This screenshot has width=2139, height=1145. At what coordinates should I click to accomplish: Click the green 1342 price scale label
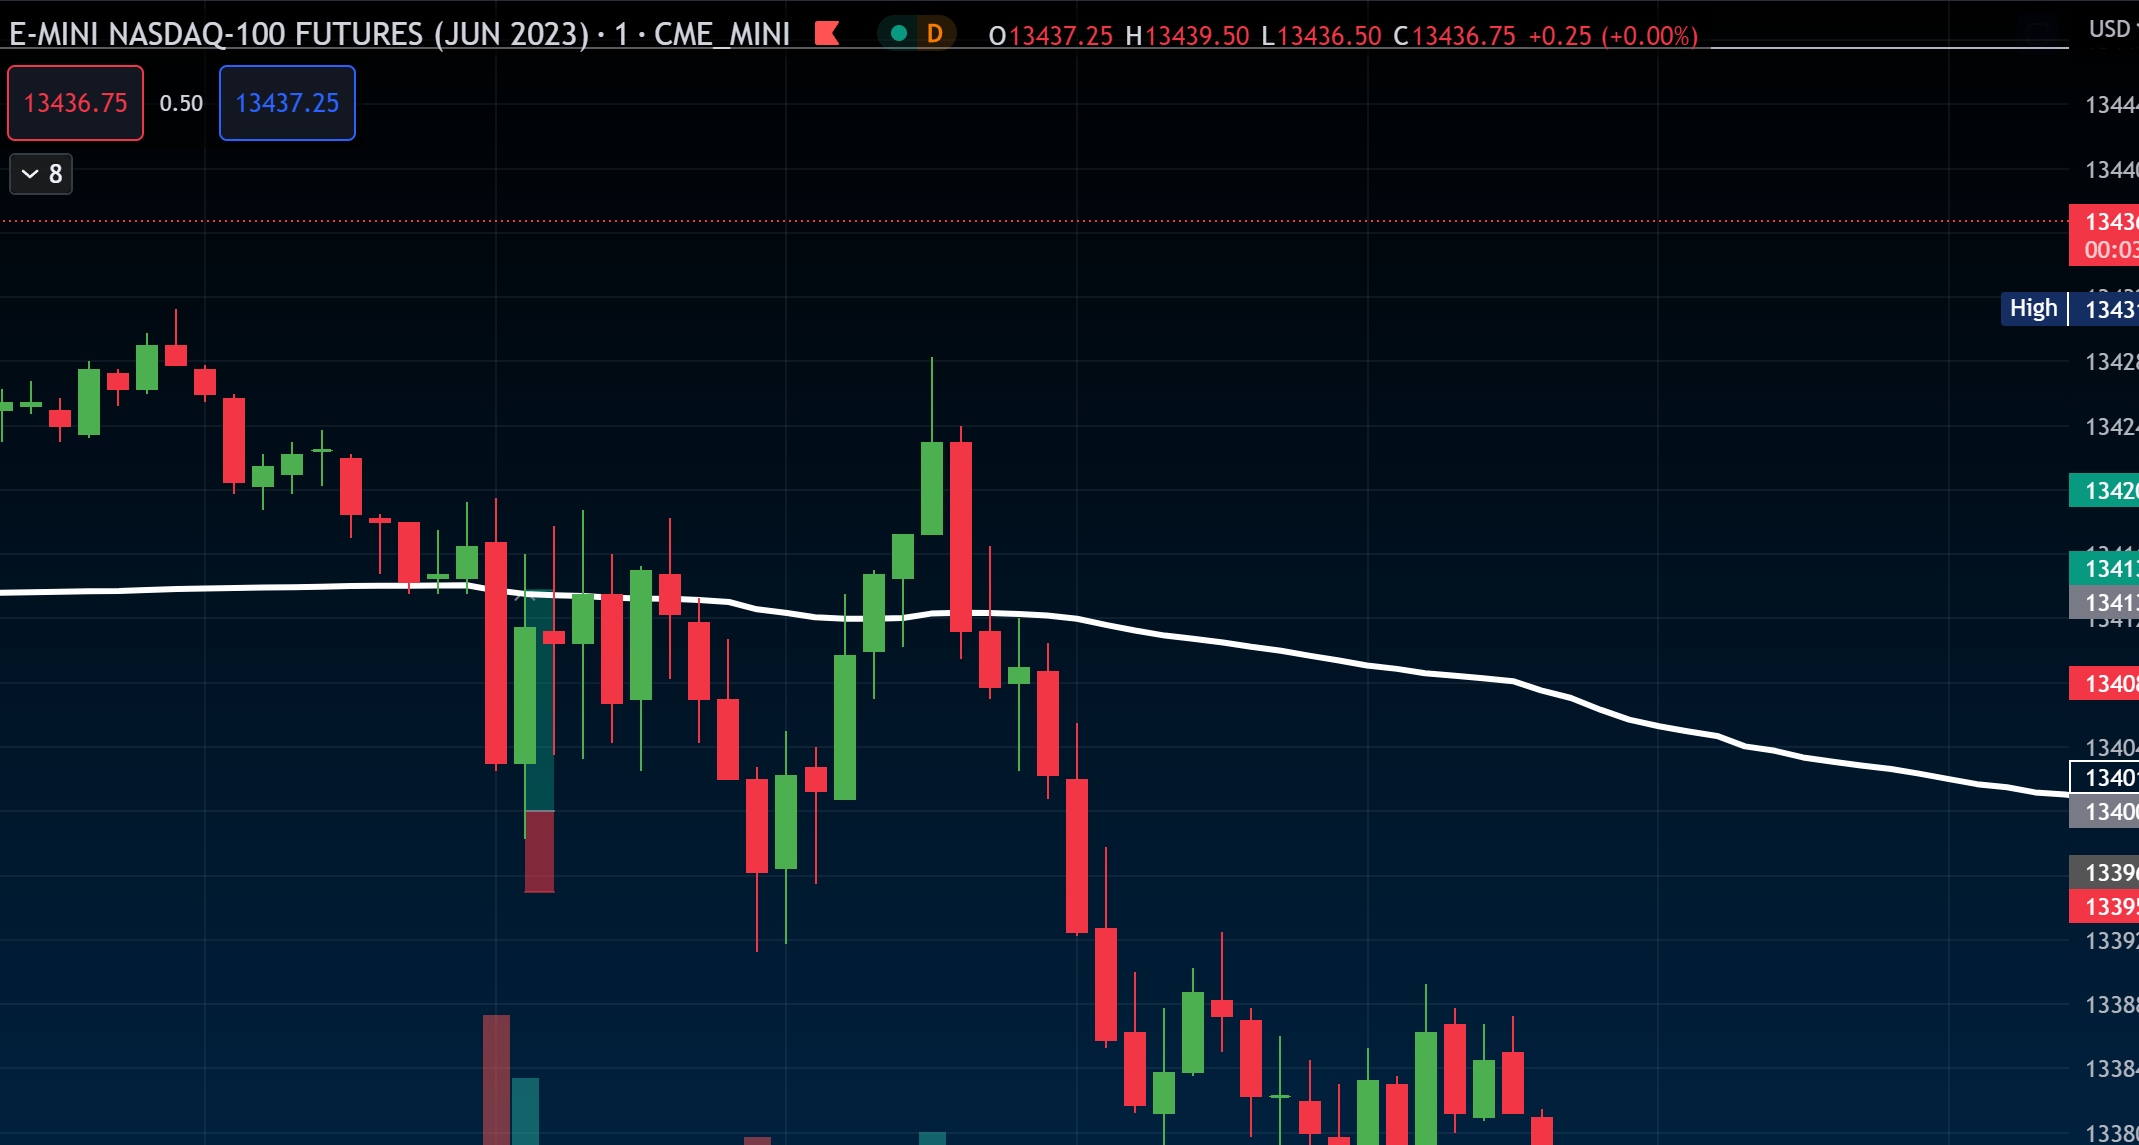[x=2104, y=490]
